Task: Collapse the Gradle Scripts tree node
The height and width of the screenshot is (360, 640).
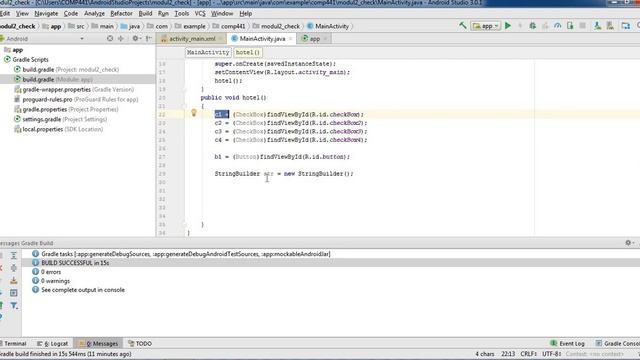Action: tap(7, 60)
